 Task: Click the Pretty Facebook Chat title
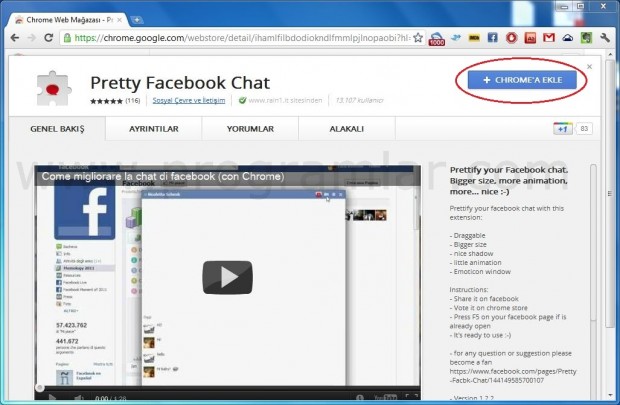180,83
